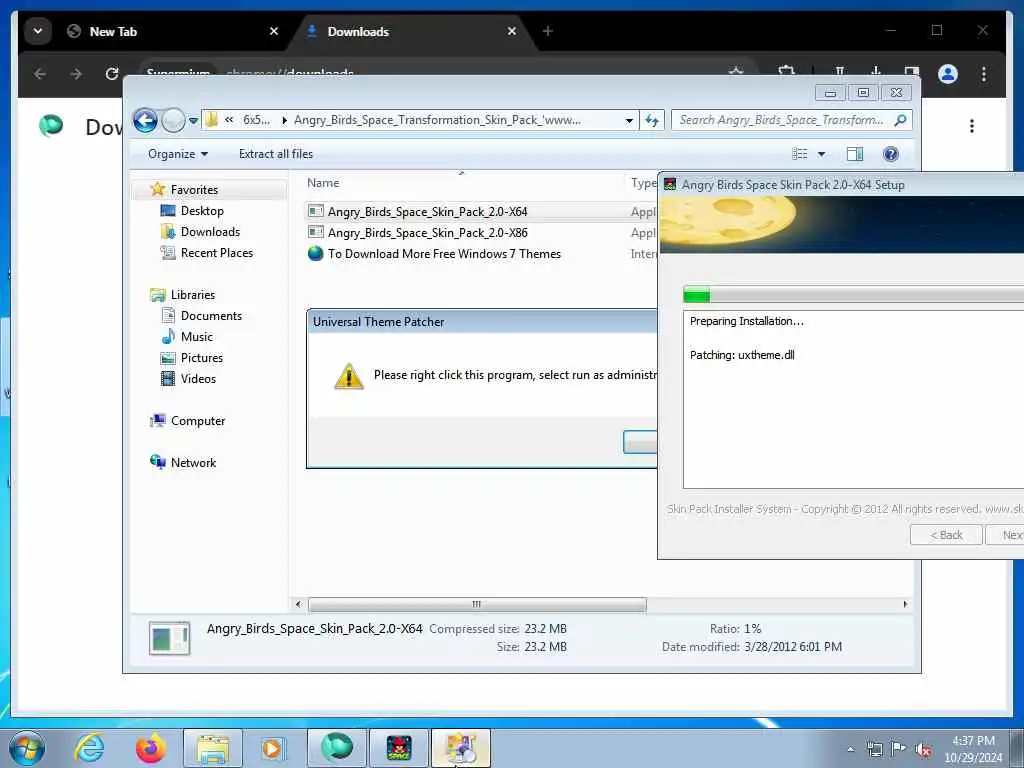Click the Explorer refresh button
Image resolution: width=1024 pixels, height=768 pixels.
652,120
